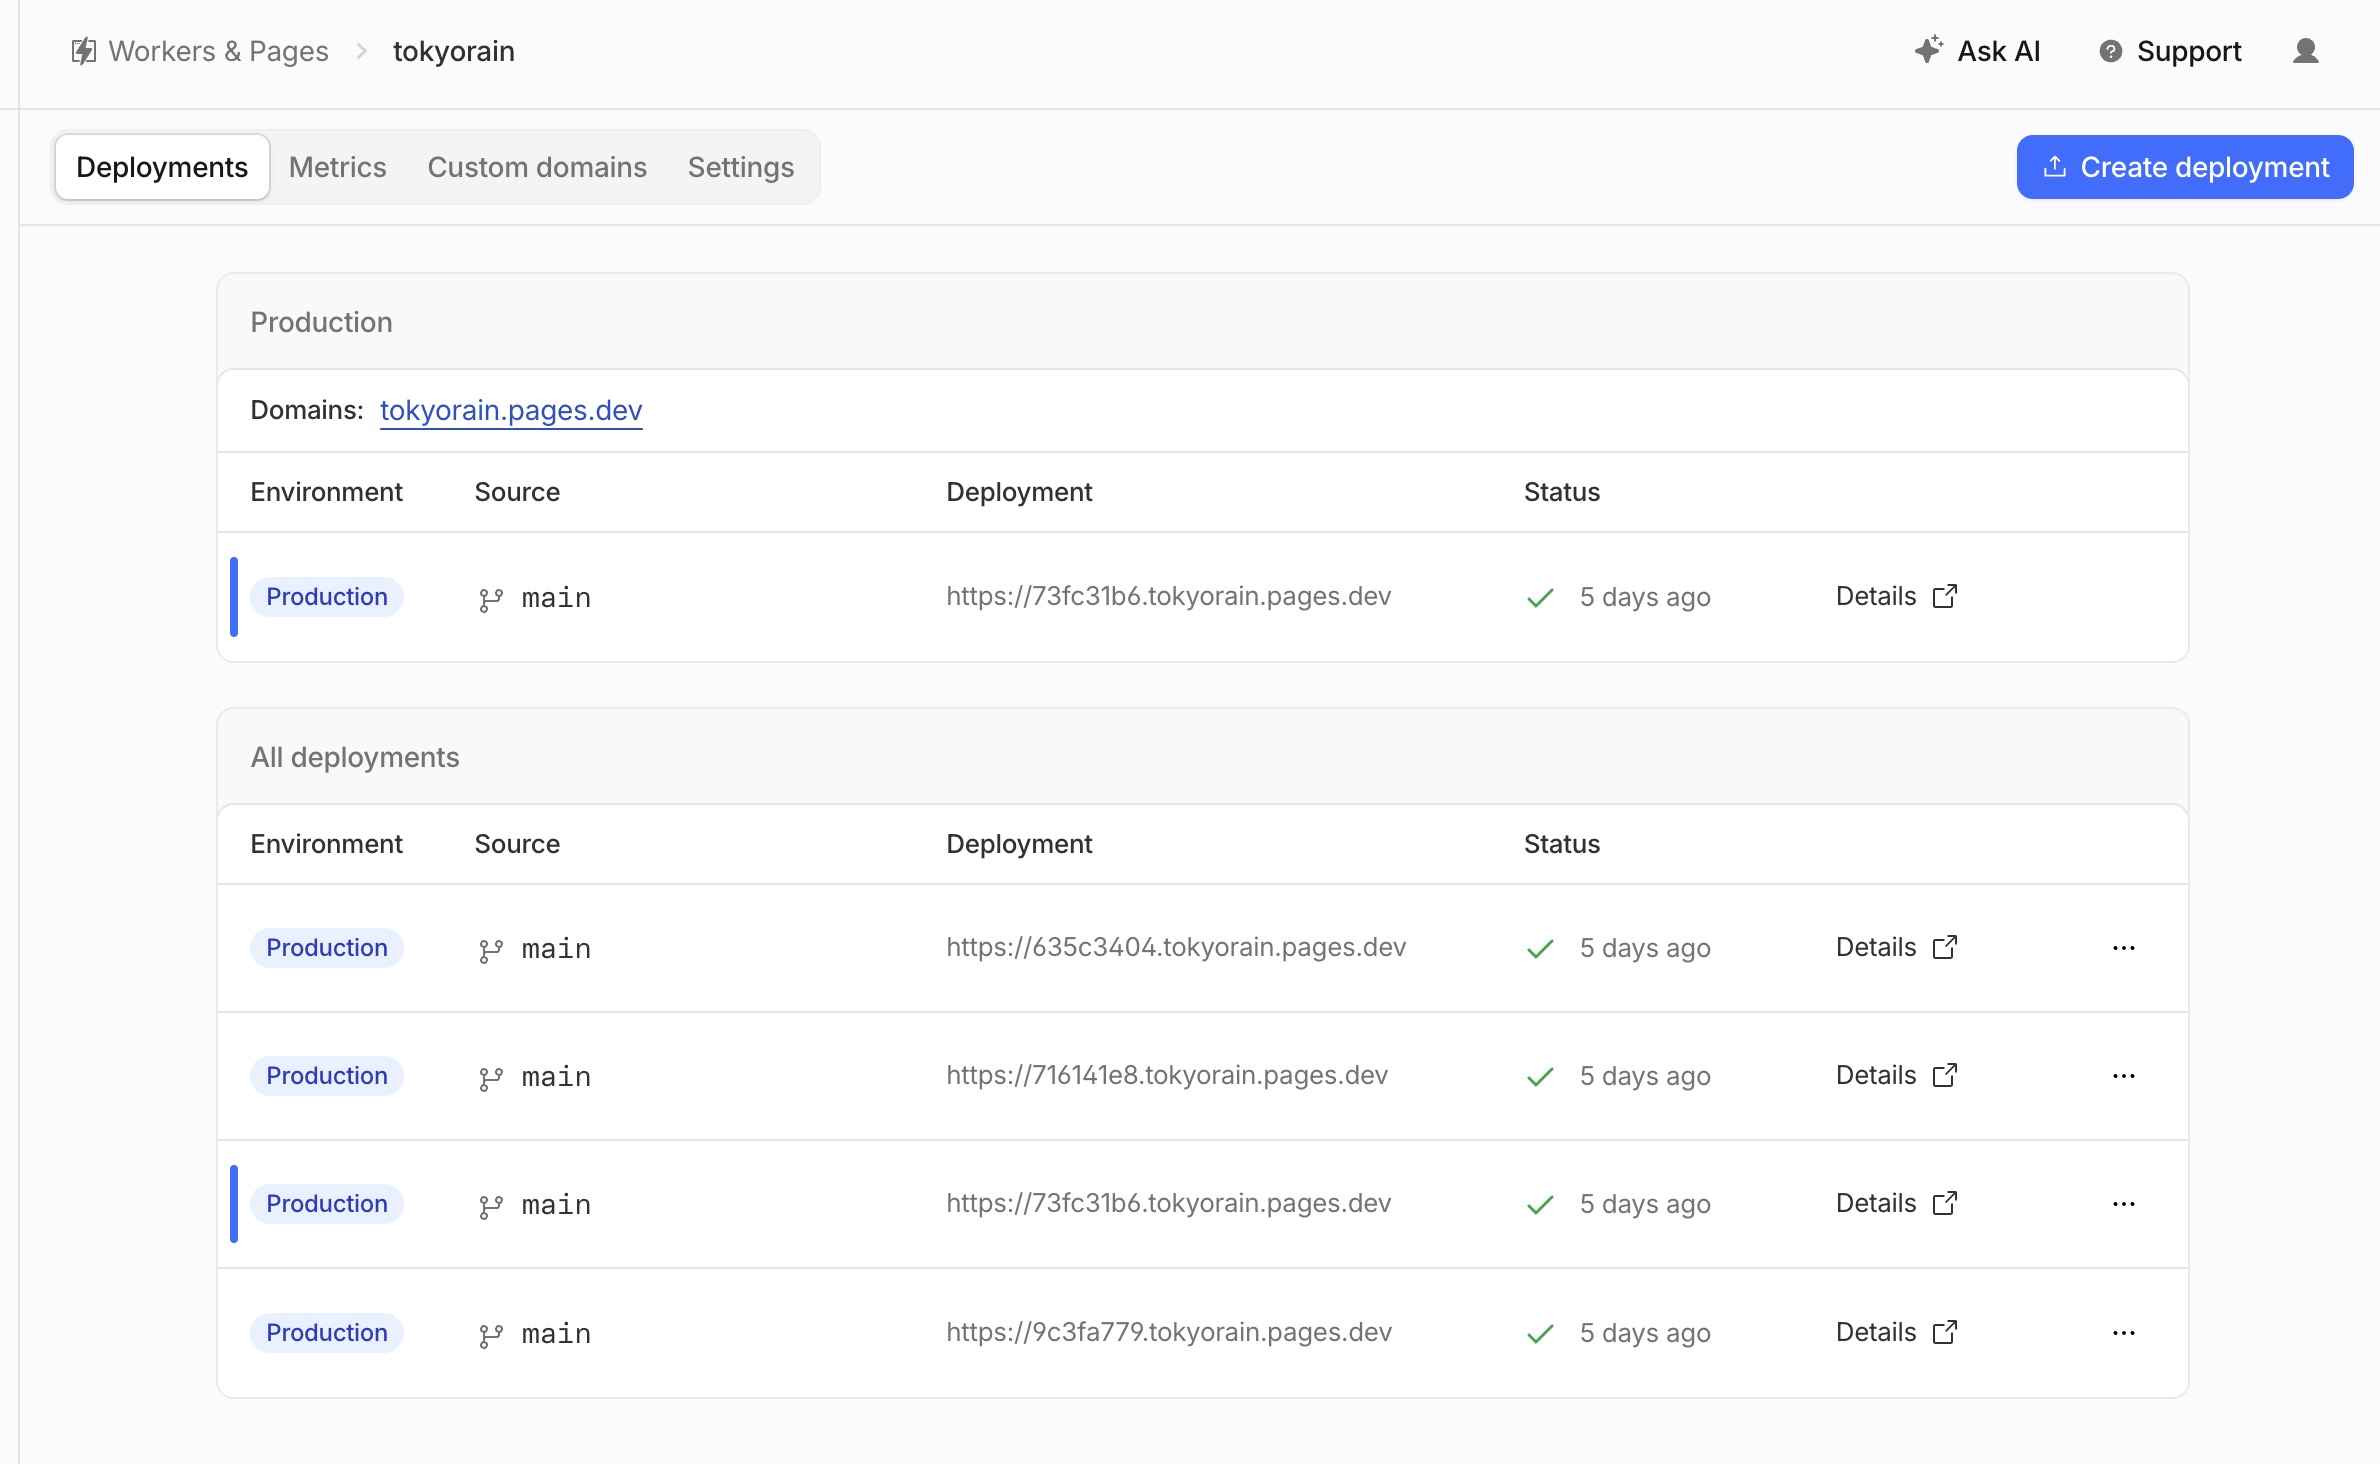Click the Production badge for 73fc31b6 in All deployments
The width and height of the screenshot is (2380, 1464).
pyautogui.click(x=327, y=1204)
